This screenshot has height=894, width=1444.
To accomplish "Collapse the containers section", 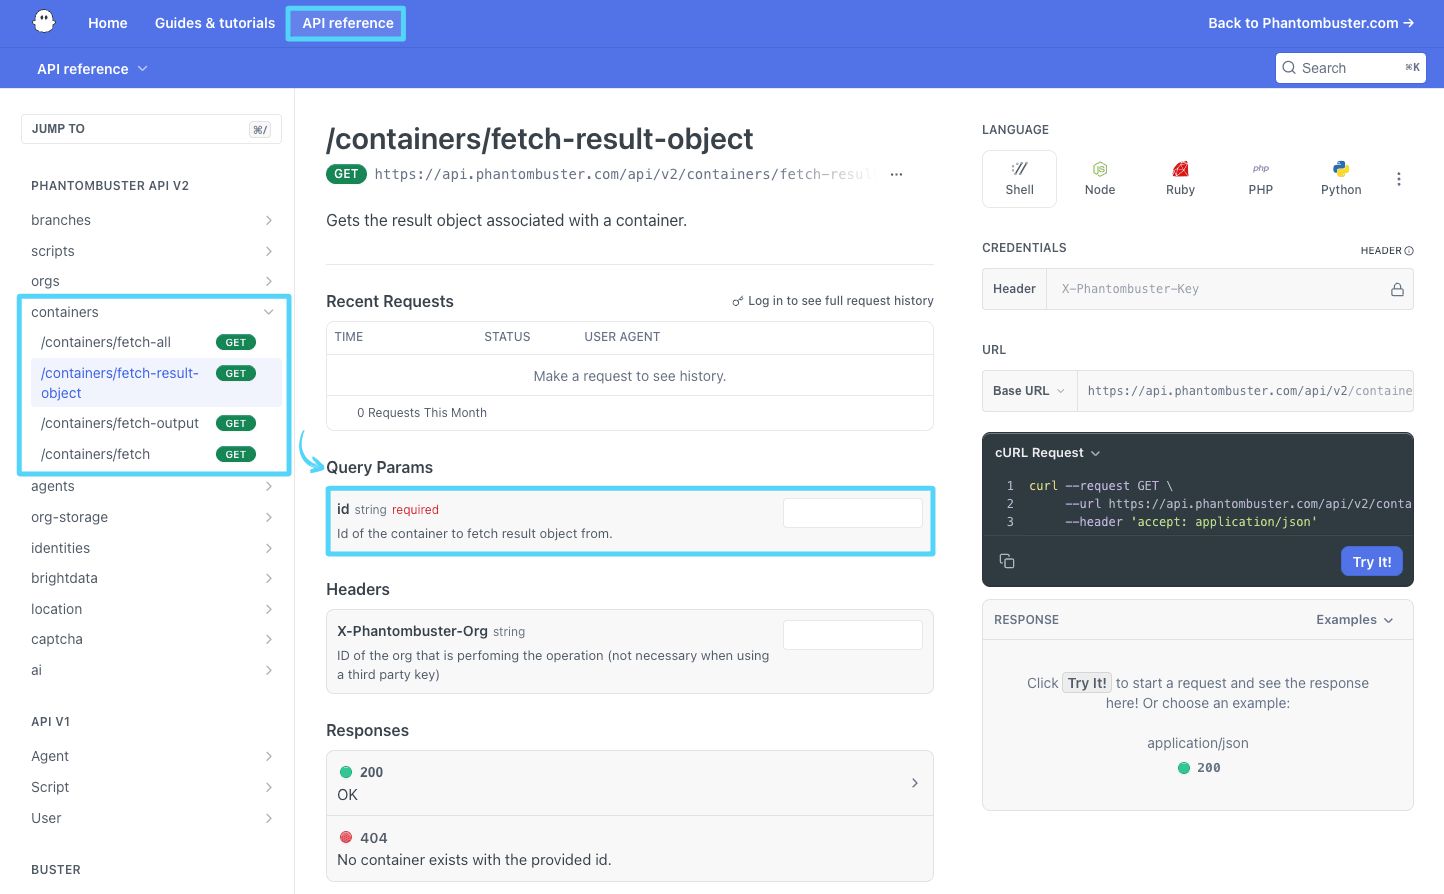I will click(269, 312).
